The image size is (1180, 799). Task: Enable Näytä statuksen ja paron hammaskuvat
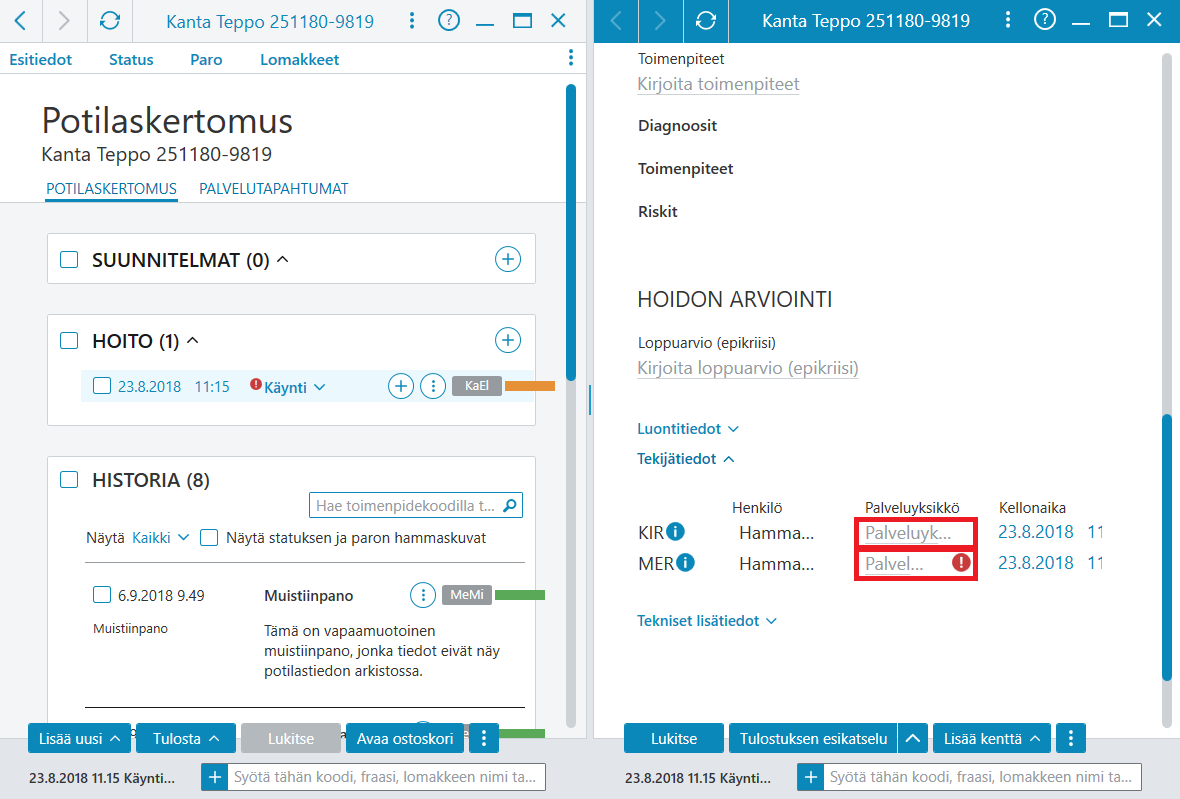[209, 538]
